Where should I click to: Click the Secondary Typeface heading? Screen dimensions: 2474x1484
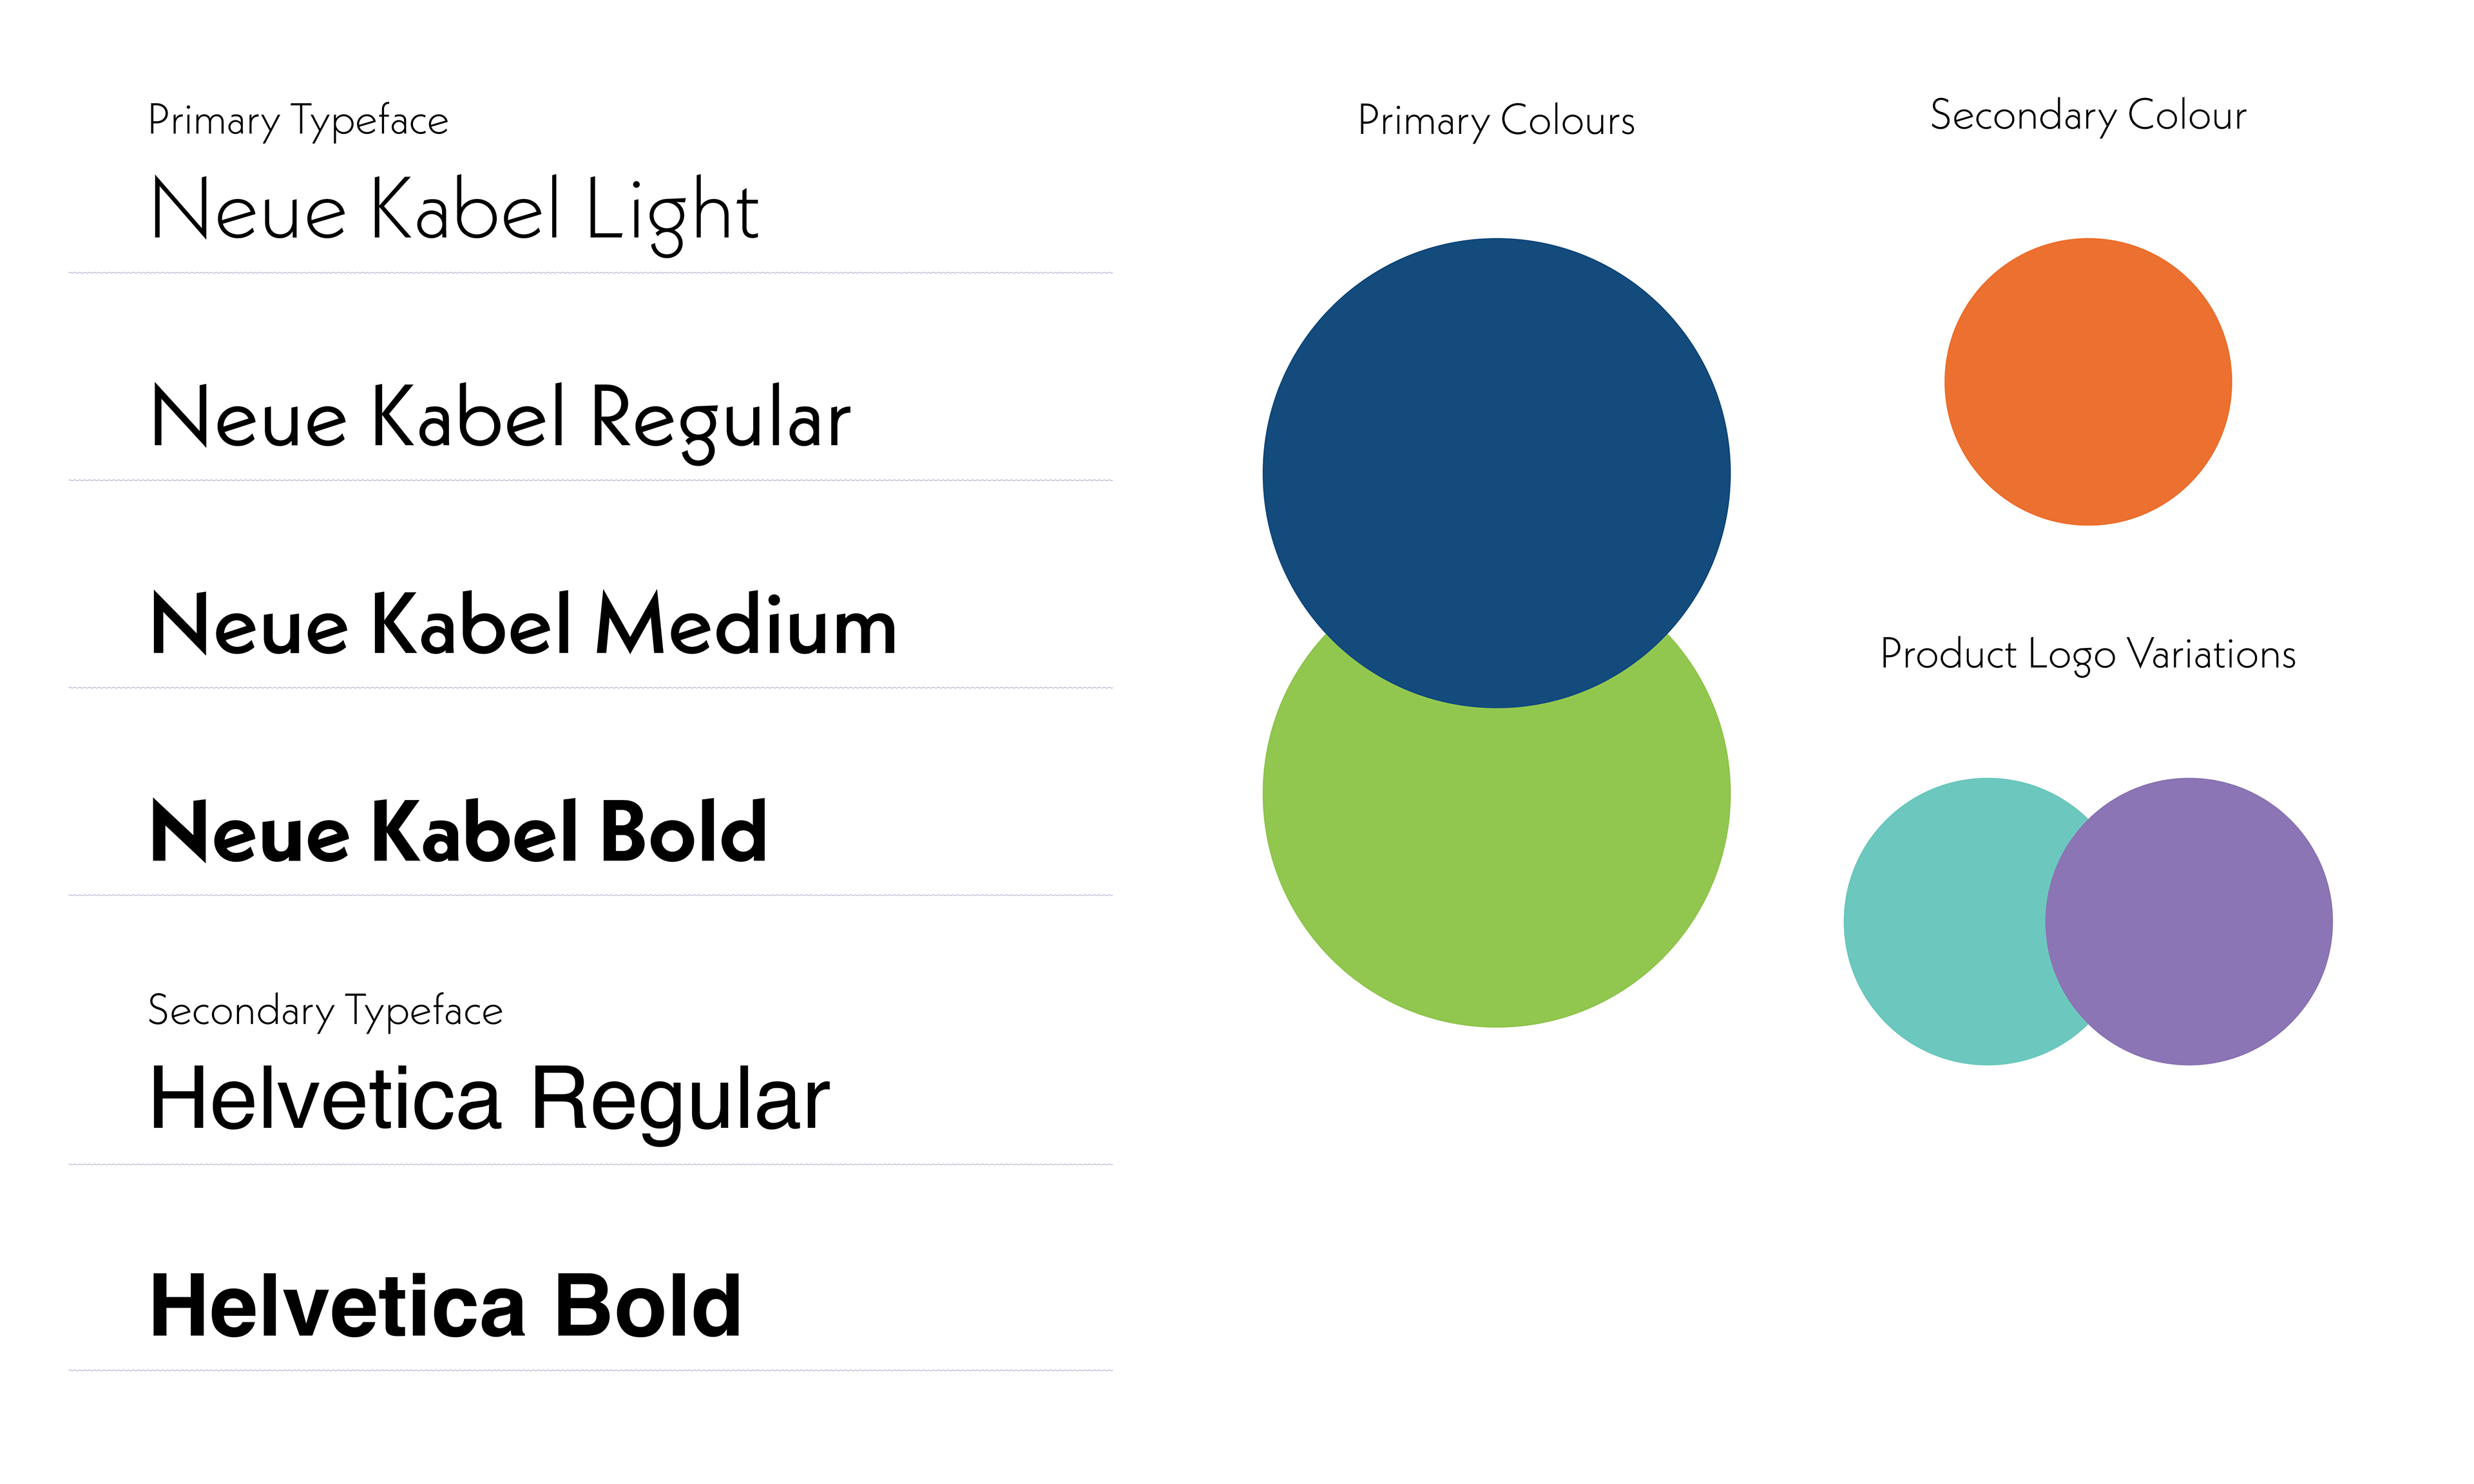[x=325, y=1011]
